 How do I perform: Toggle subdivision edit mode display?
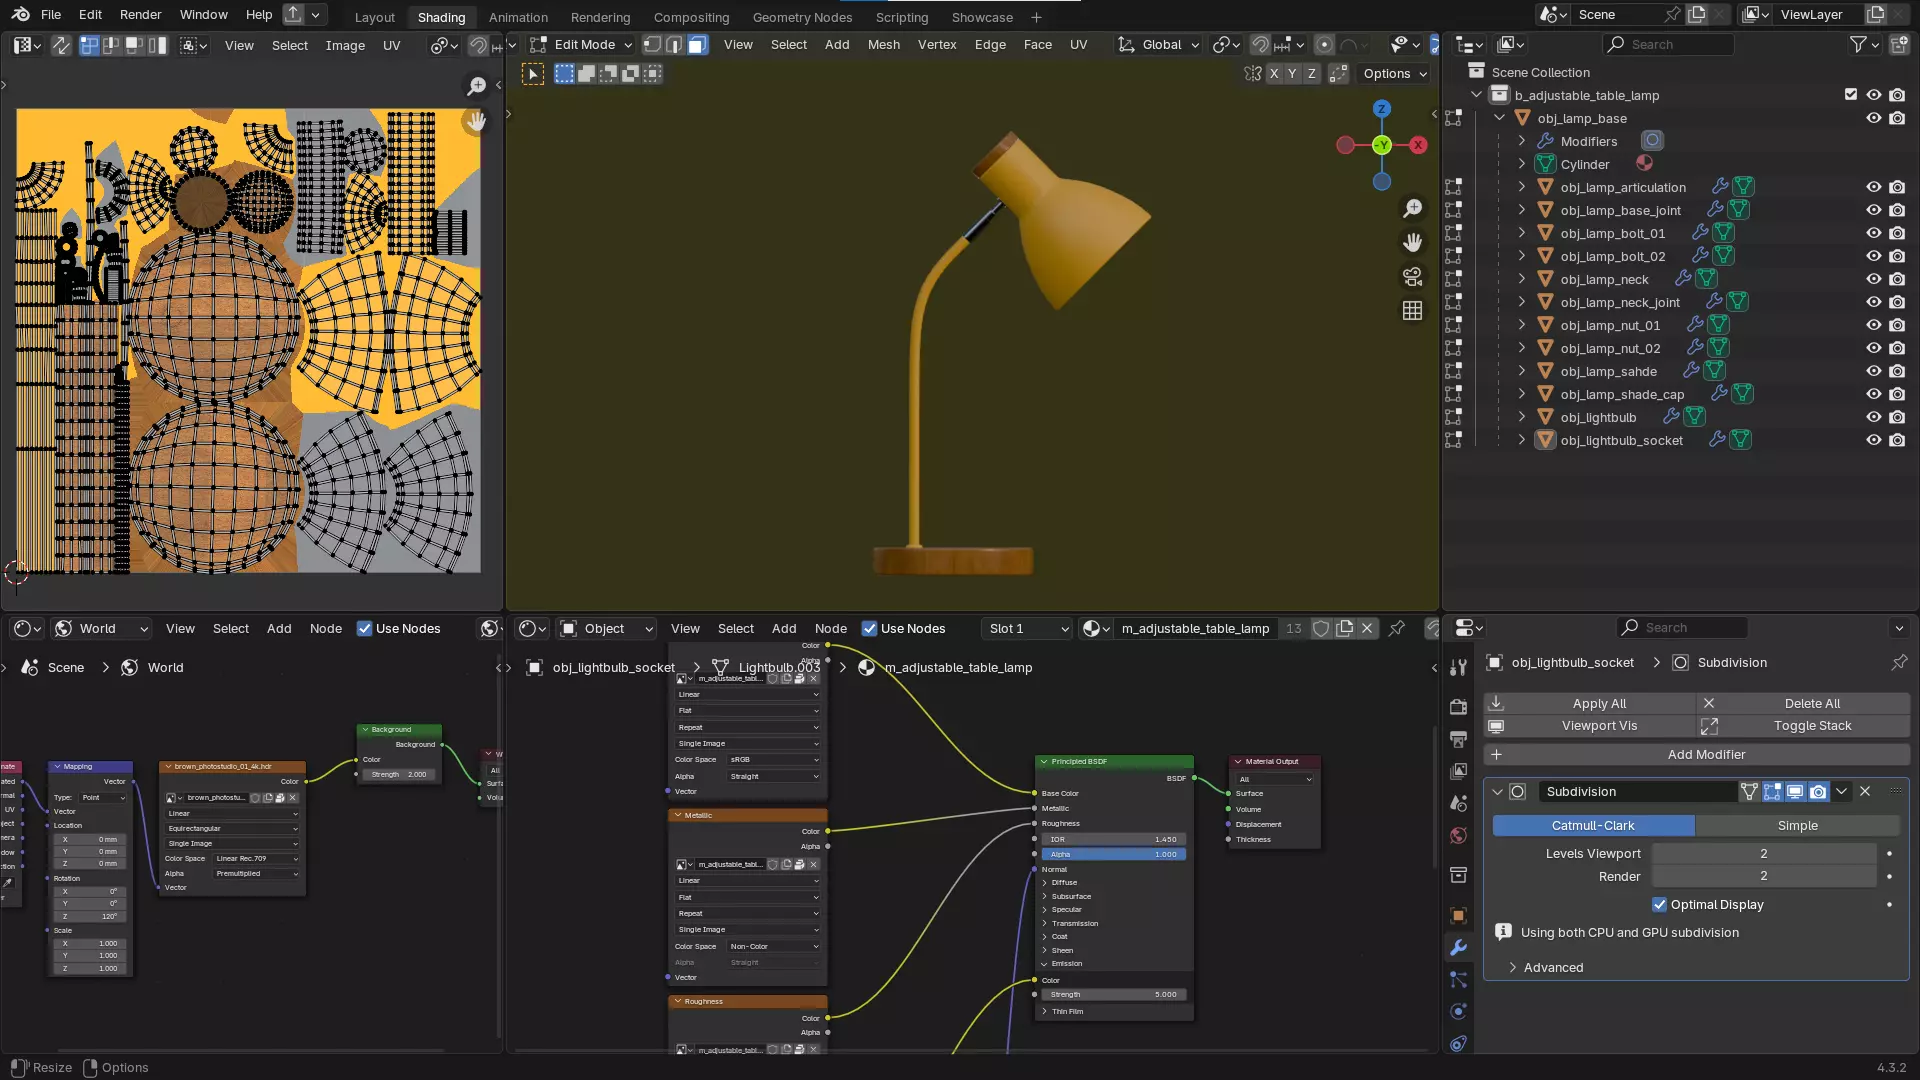pyautogui.click(x=1772, y=791)
